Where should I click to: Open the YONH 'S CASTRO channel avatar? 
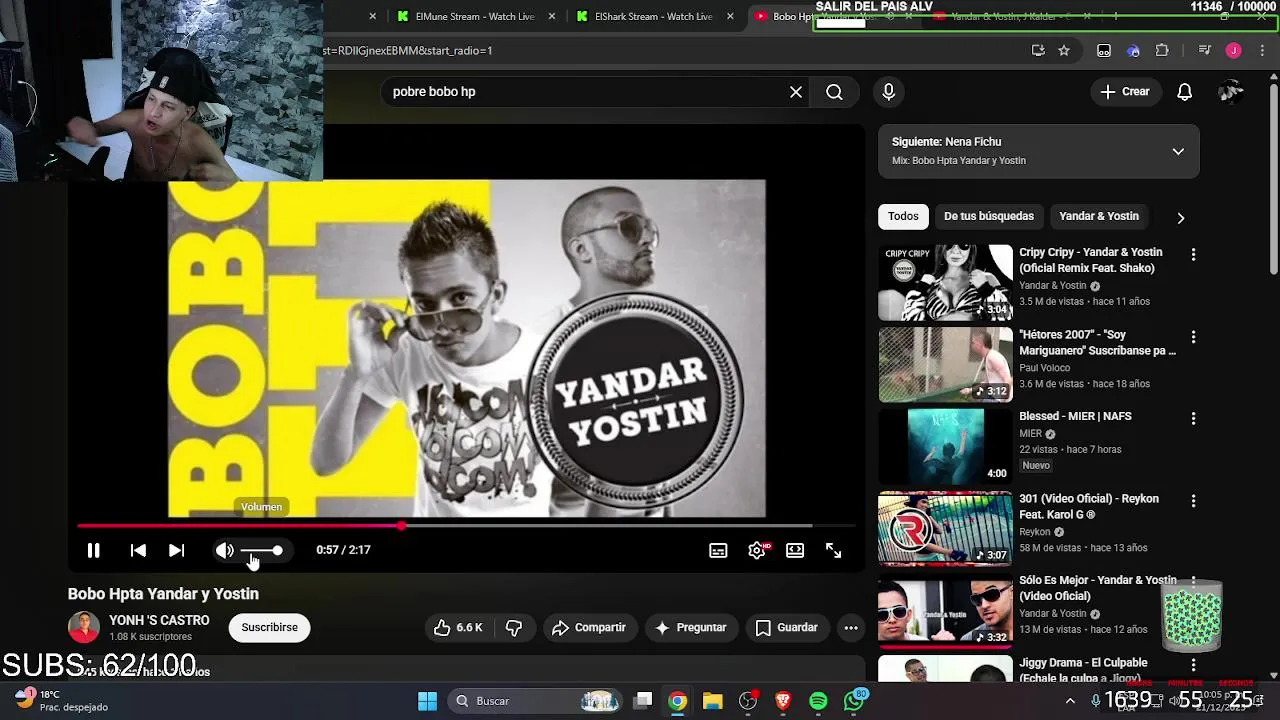pos(84,628)
